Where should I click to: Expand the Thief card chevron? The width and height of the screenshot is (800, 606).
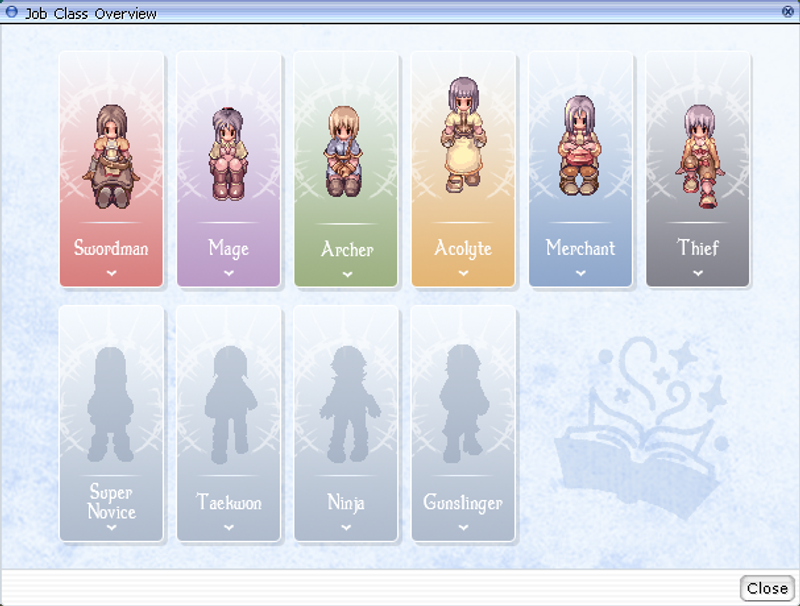tap(698, 273)
